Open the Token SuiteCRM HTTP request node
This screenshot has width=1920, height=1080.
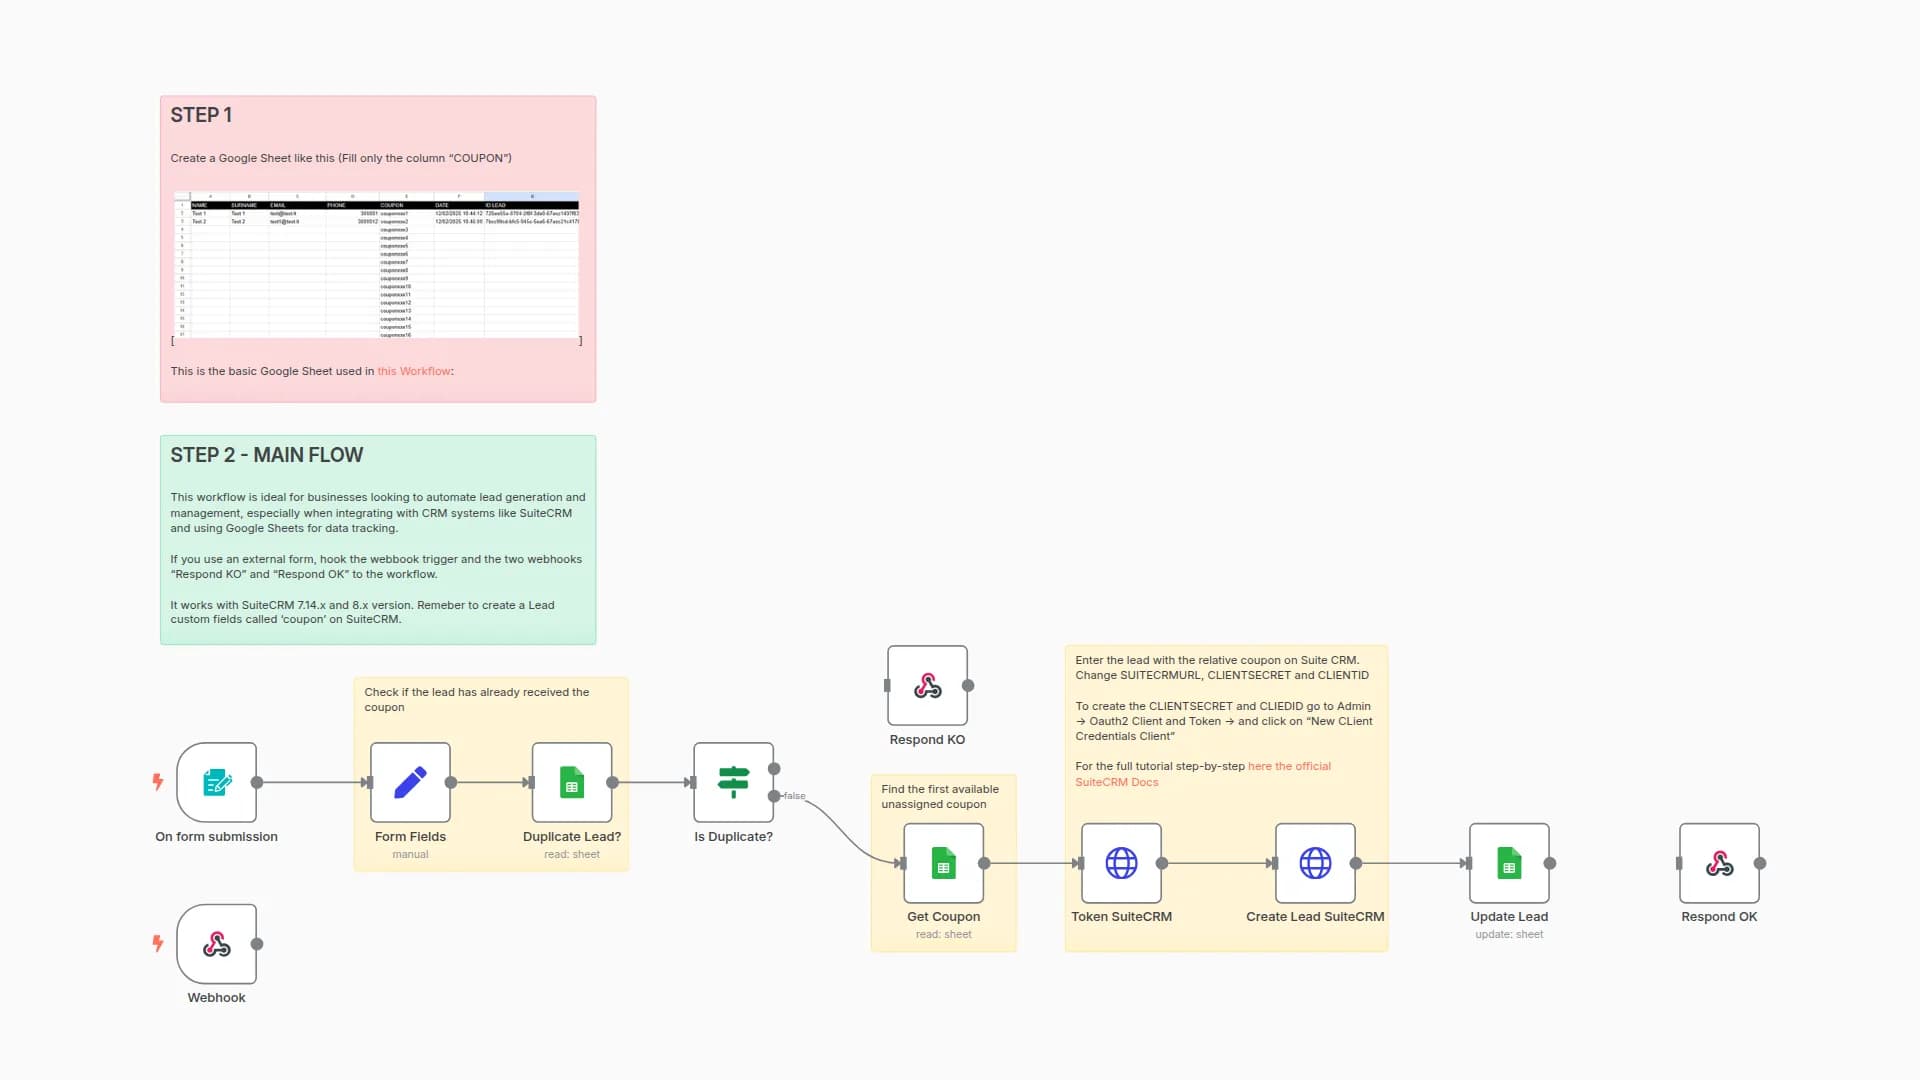coord(1122,863)
